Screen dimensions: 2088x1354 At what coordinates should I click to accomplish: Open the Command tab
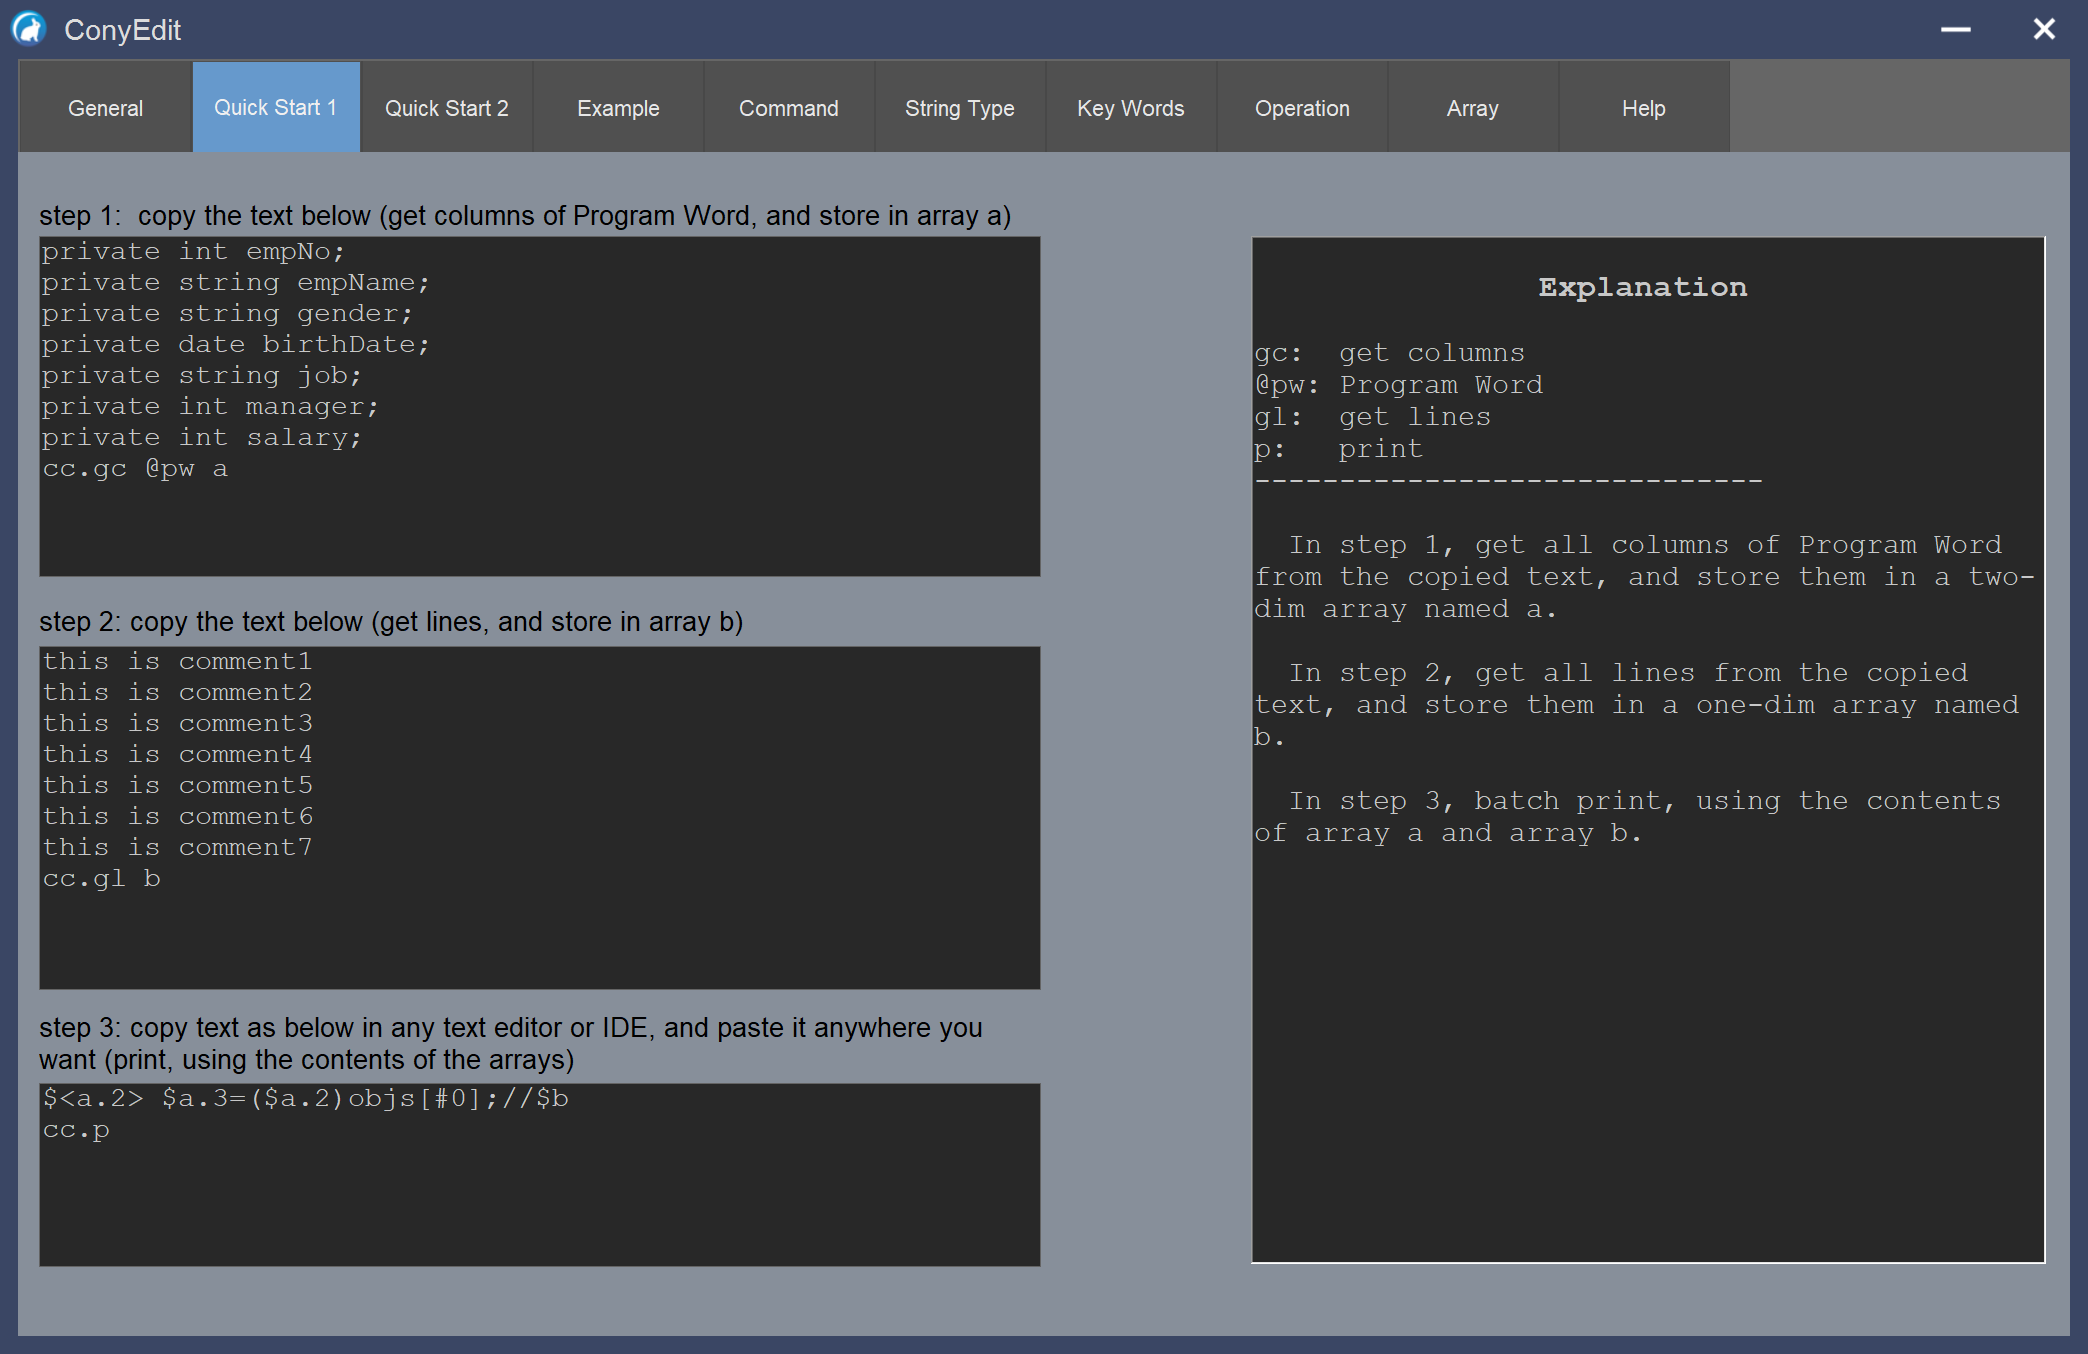788,108
